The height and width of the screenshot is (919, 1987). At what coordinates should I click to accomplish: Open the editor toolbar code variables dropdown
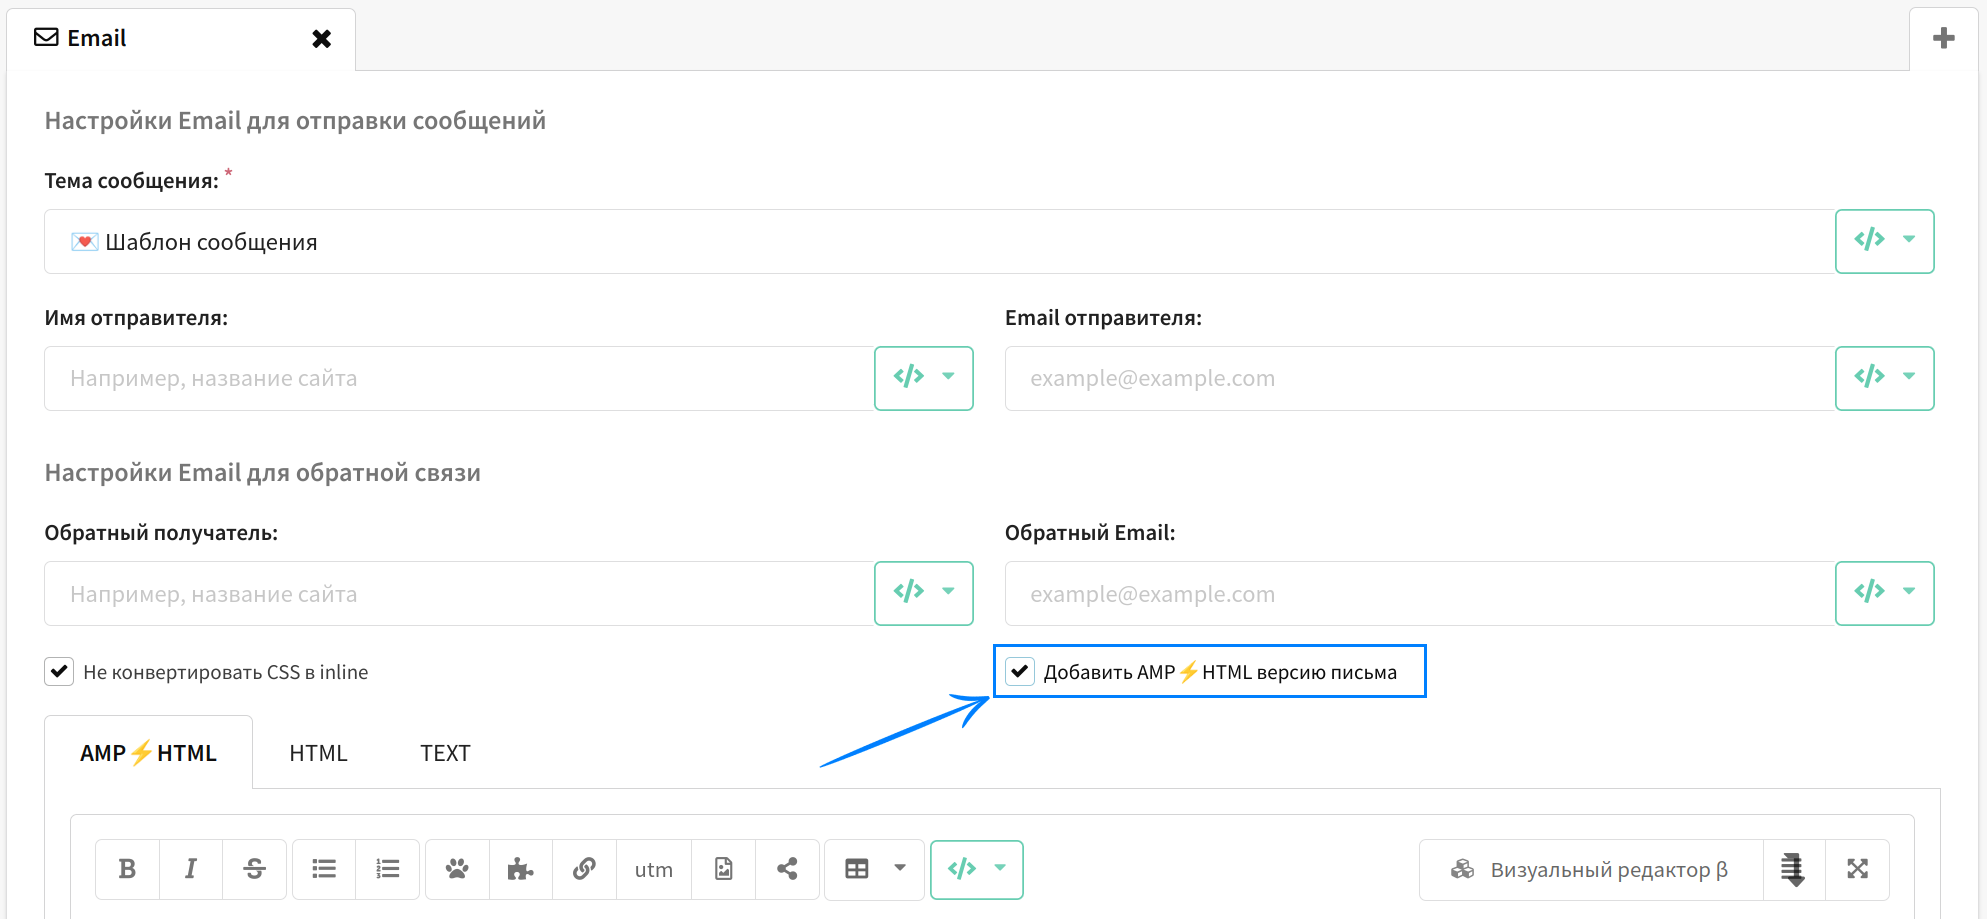click(x=977, y=869)
